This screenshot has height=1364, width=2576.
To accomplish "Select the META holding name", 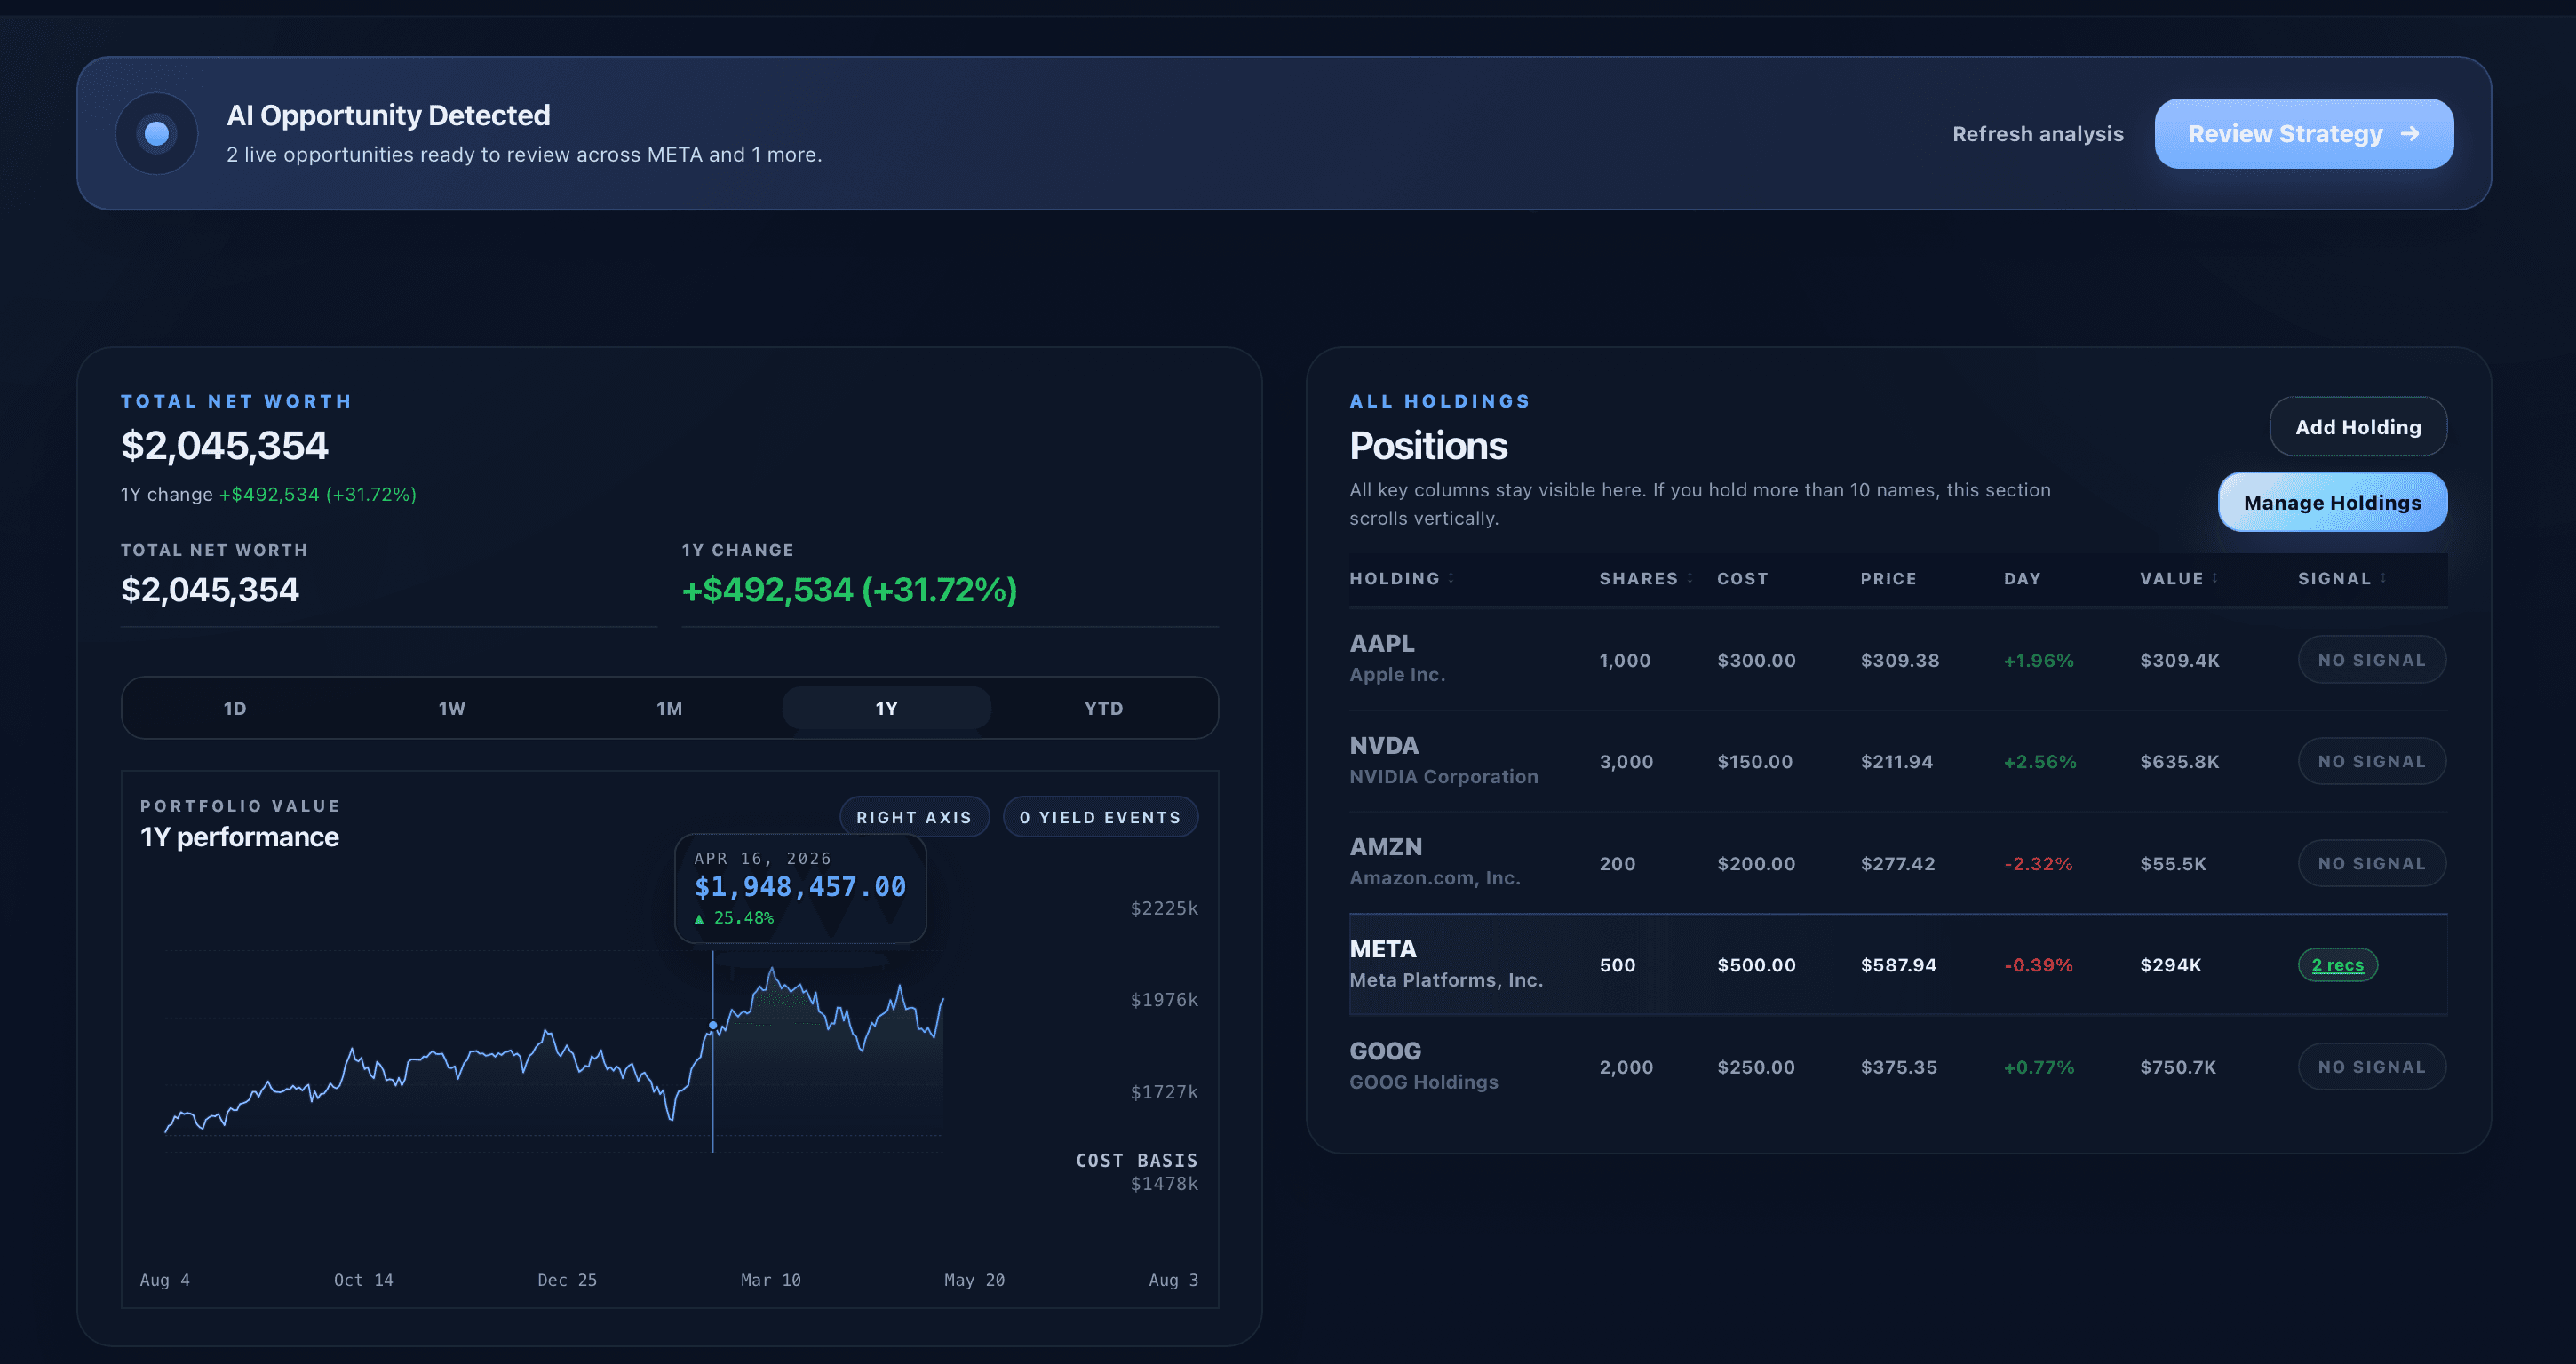I will coord(1383,949).
